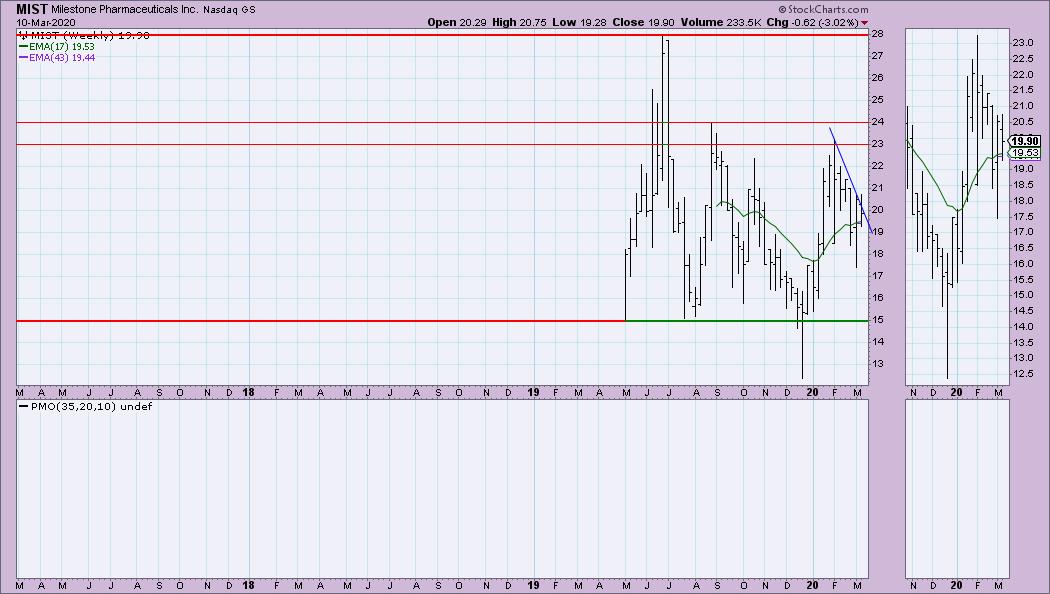Click the 18.5 label on zoom panel axis
This screenshot has width=1050, height=594.
[1021, 185]
